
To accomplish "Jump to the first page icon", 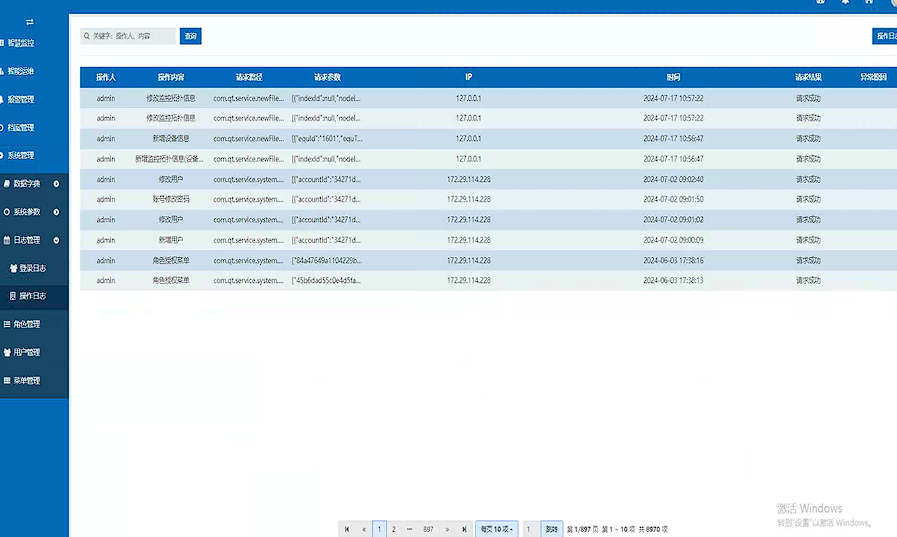I will click(x=347, y=529).
